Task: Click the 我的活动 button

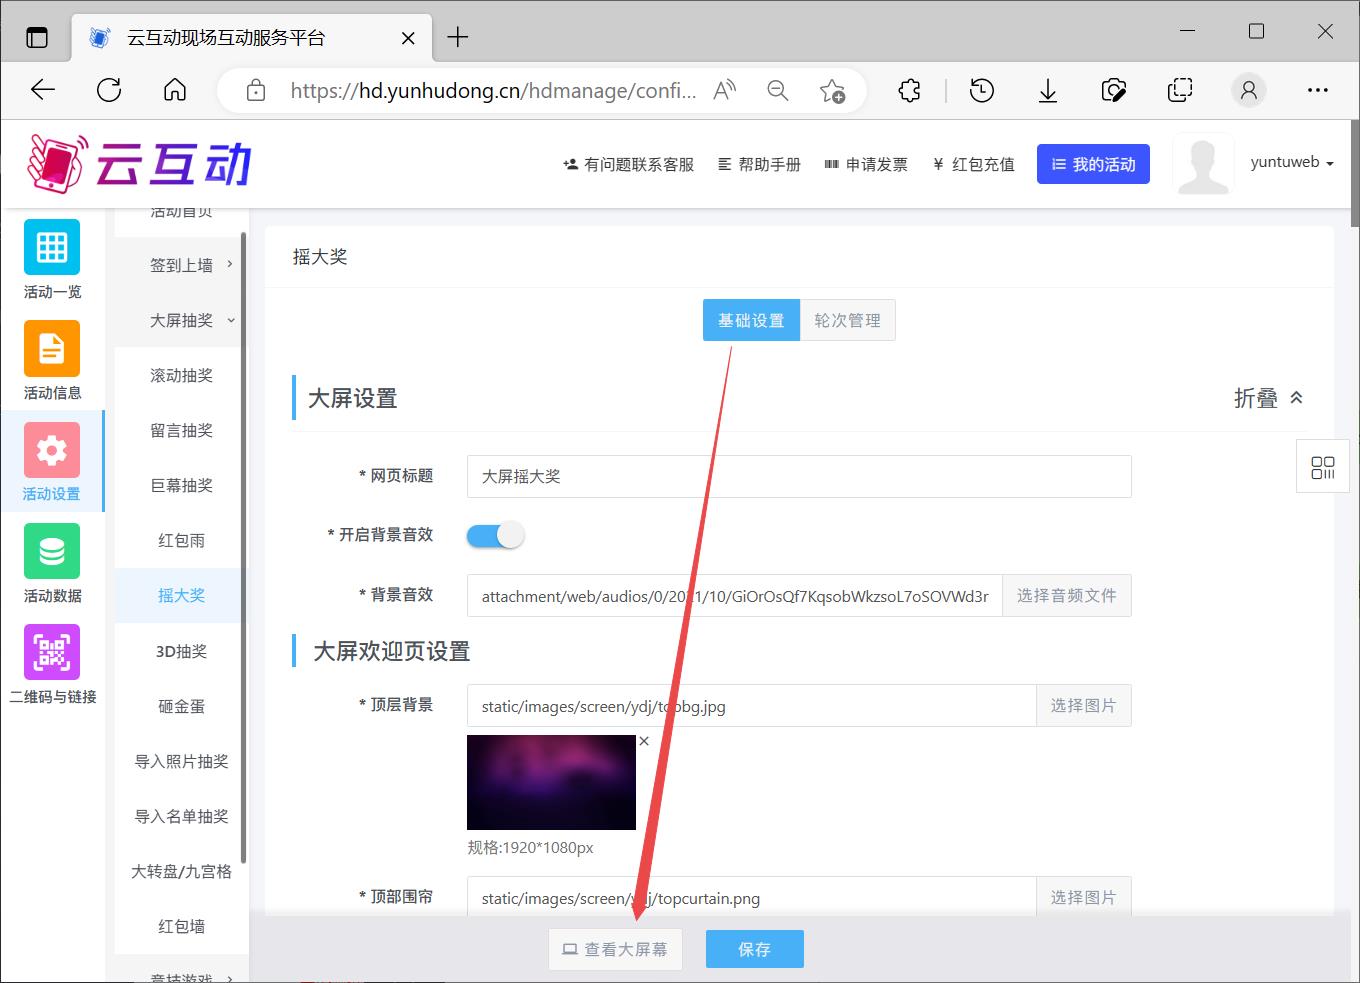Action: 1093,164
